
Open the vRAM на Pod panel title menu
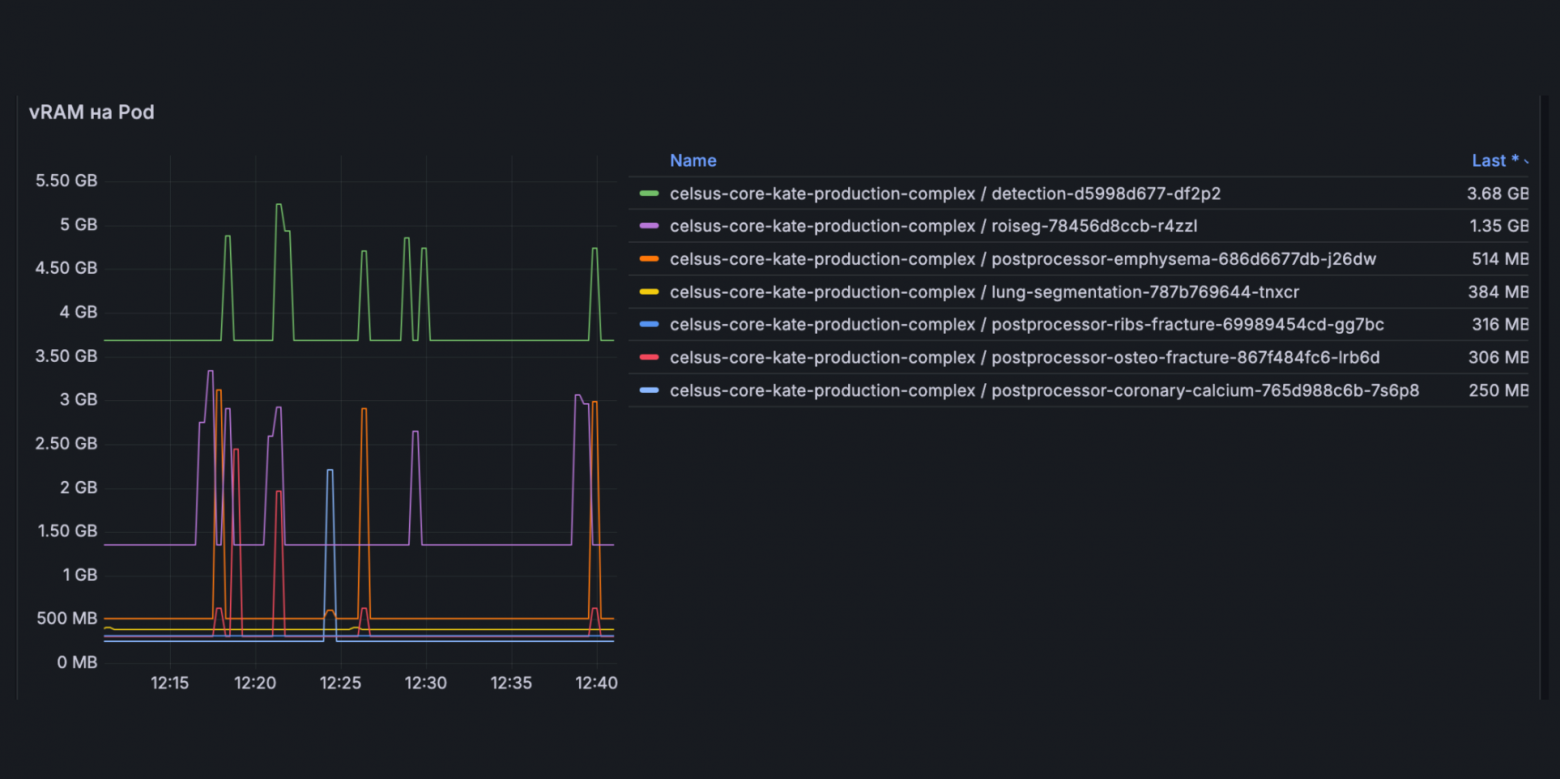click(x=92, y=113)
